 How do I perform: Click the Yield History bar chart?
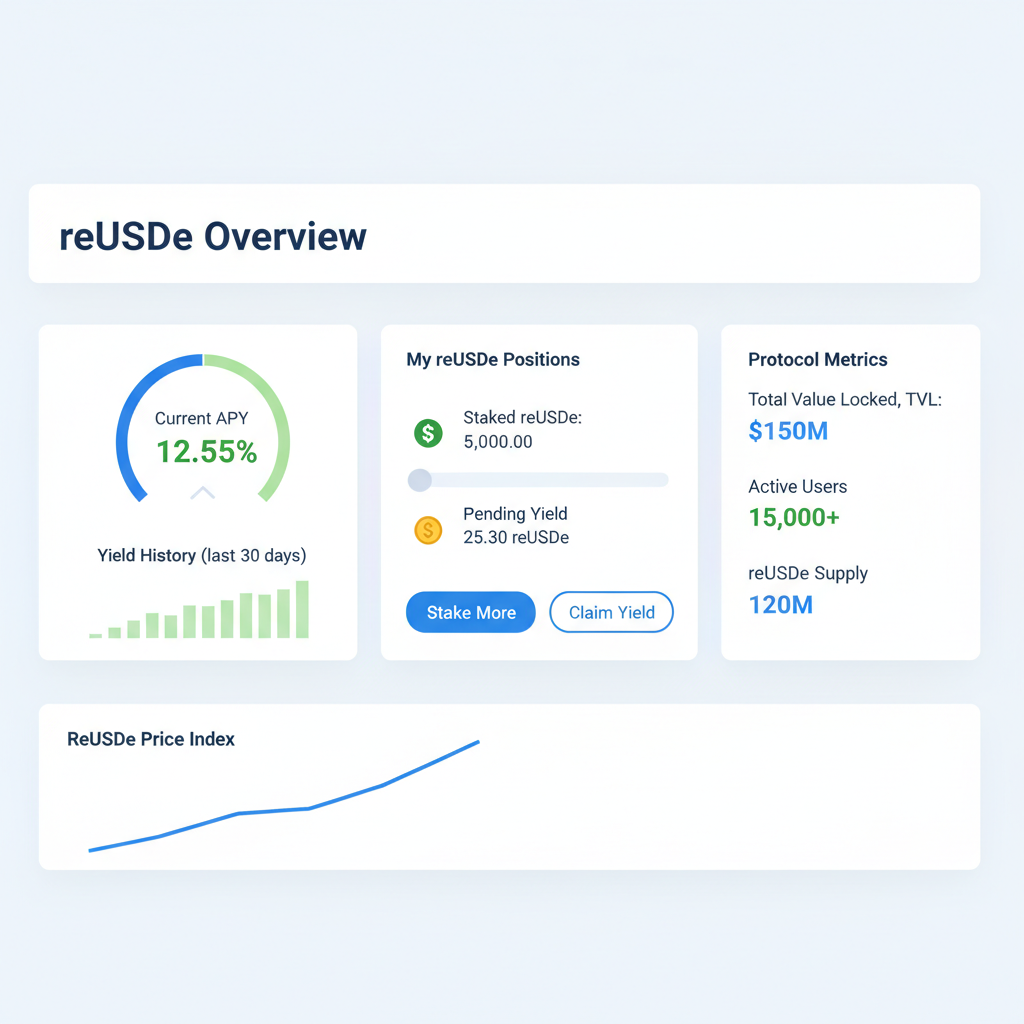[x=200, y=610]
